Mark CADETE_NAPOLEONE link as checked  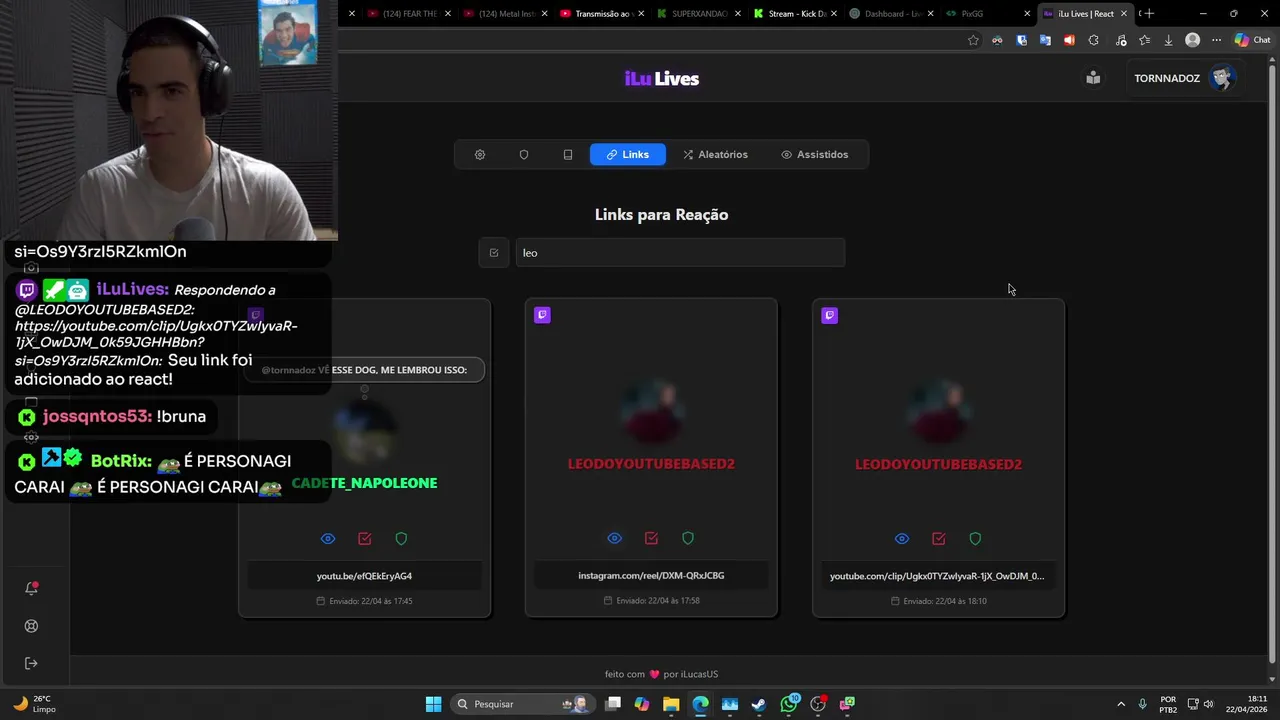coord(365,539)
